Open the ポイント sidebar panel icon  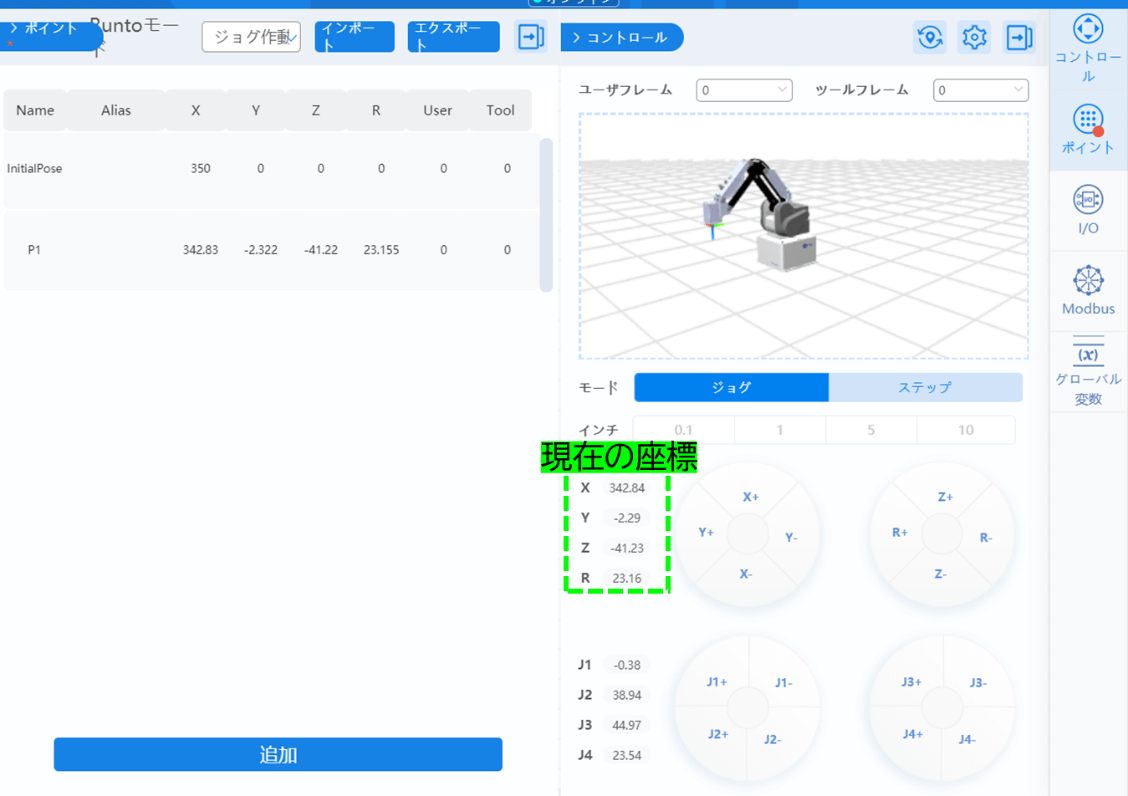tap(1088, 121)
